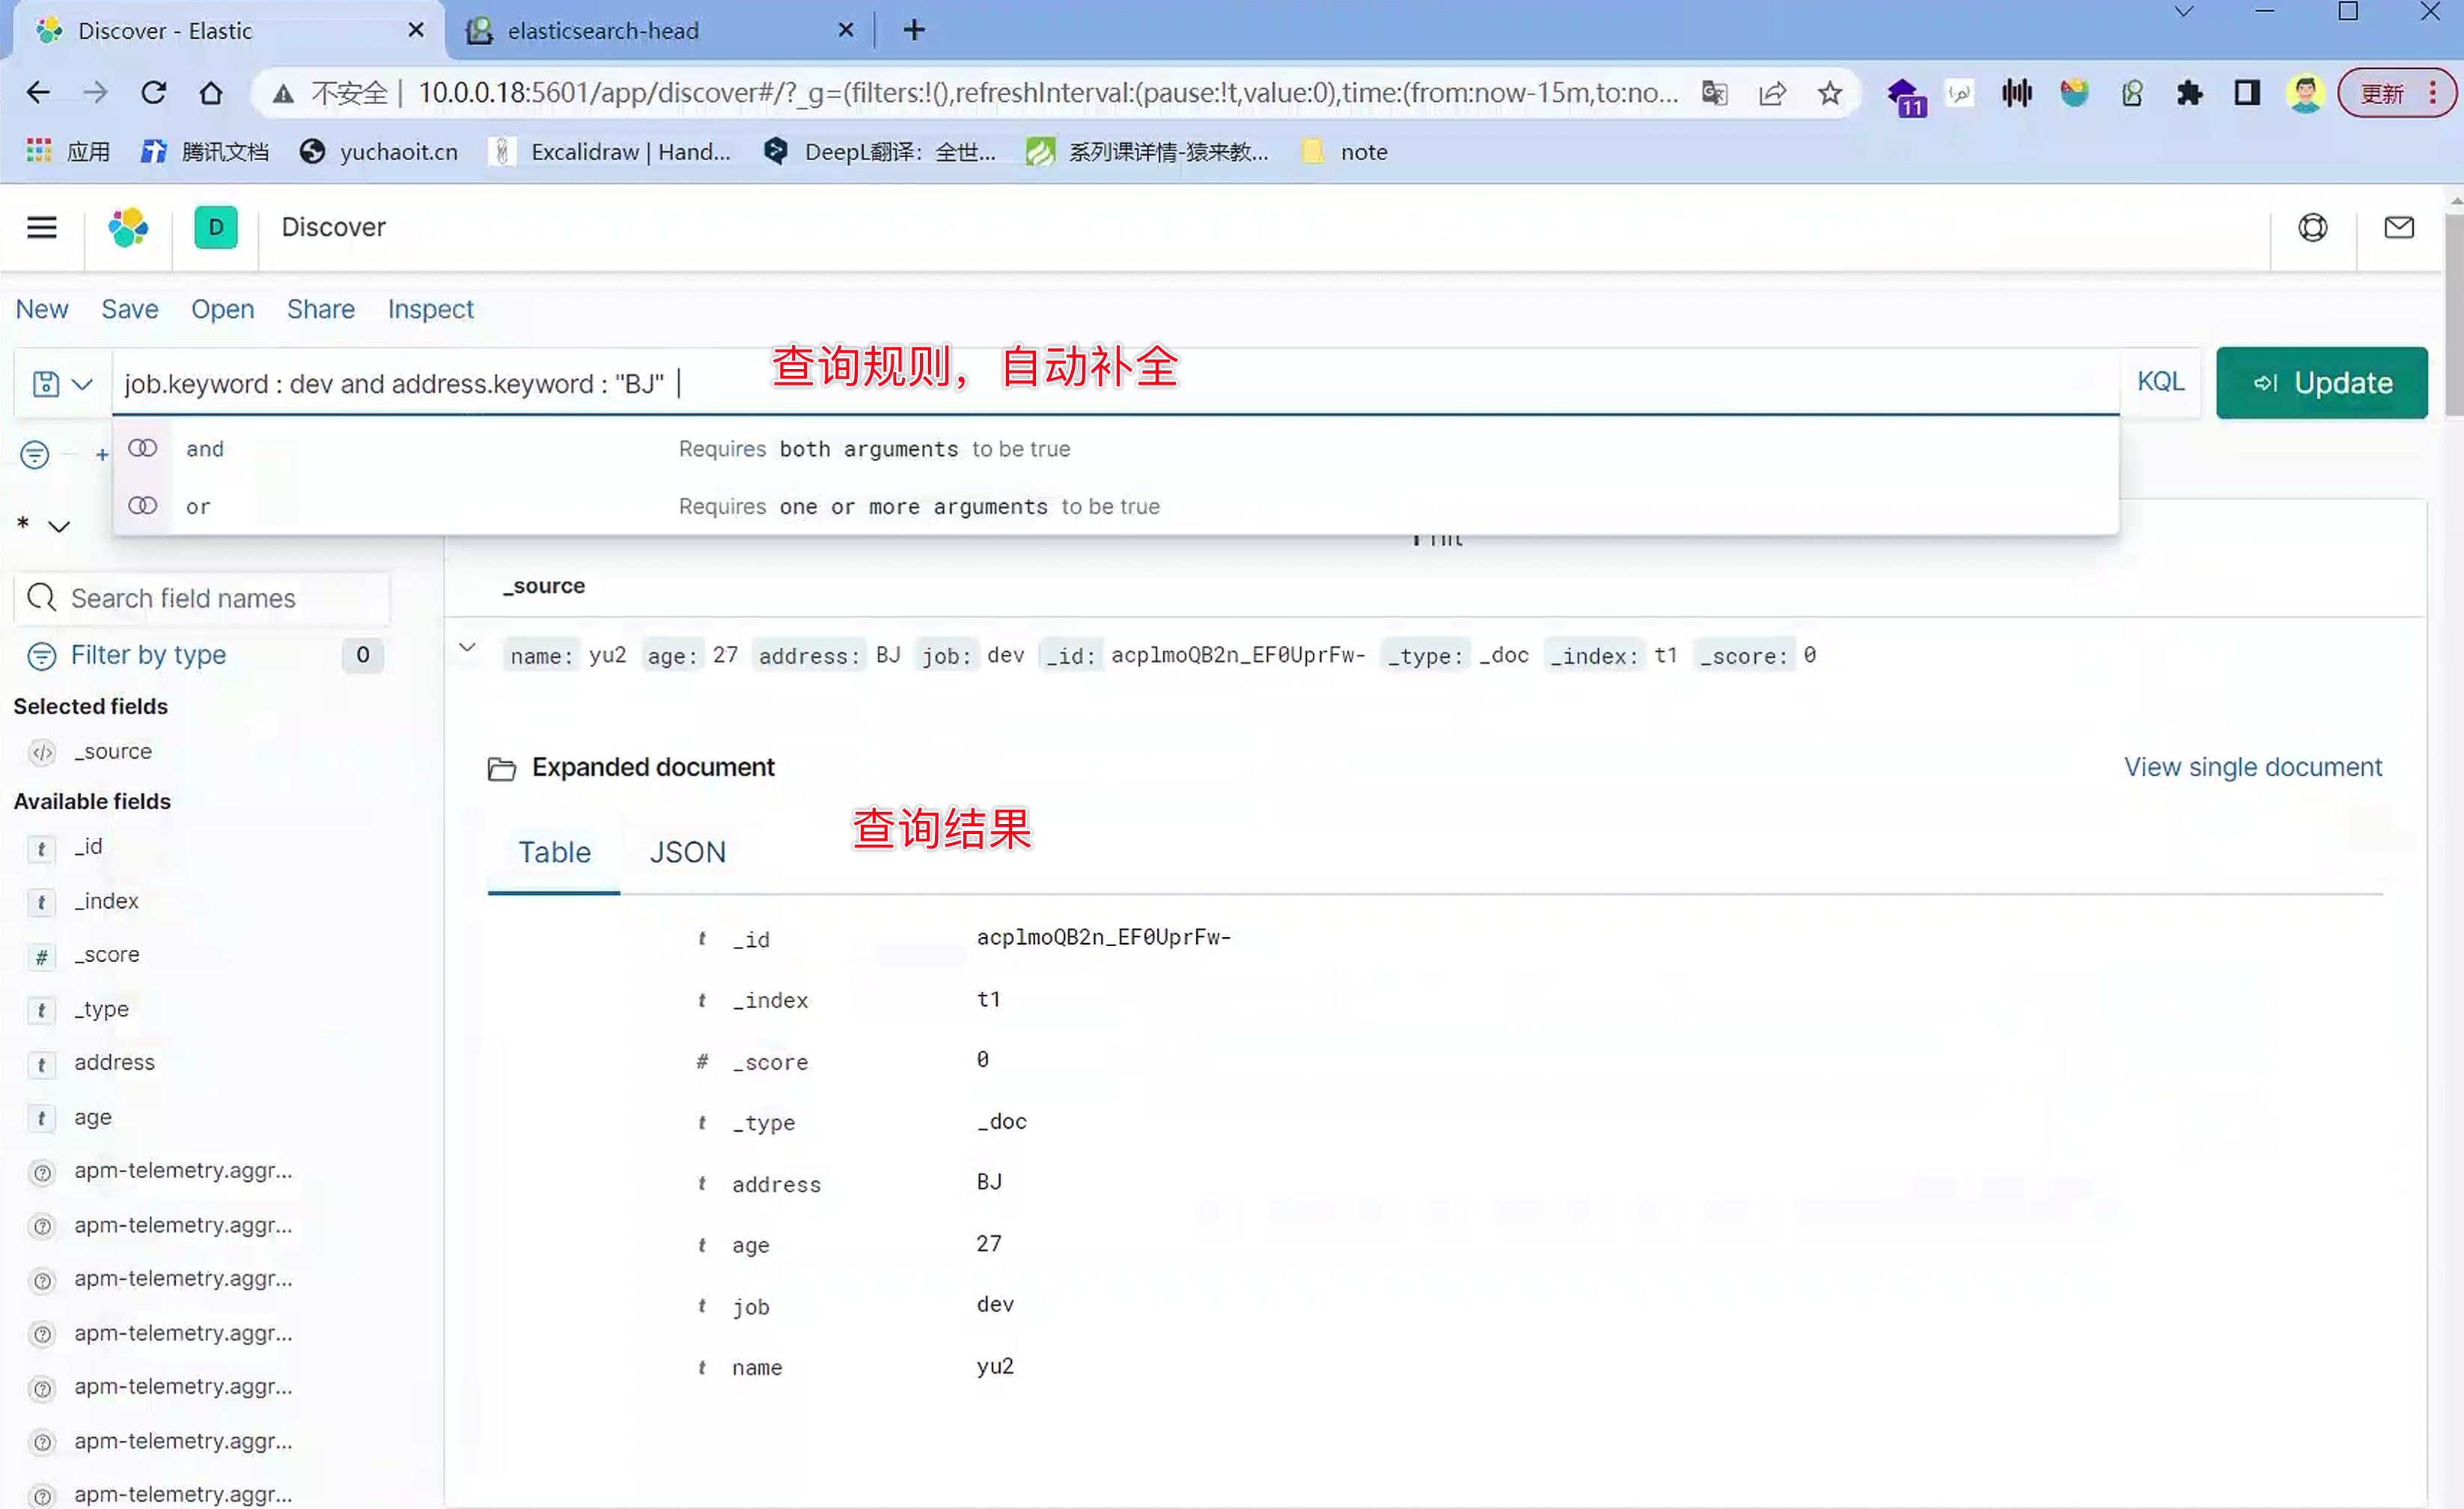Click the Elastic logo icon

click(128, 228)
